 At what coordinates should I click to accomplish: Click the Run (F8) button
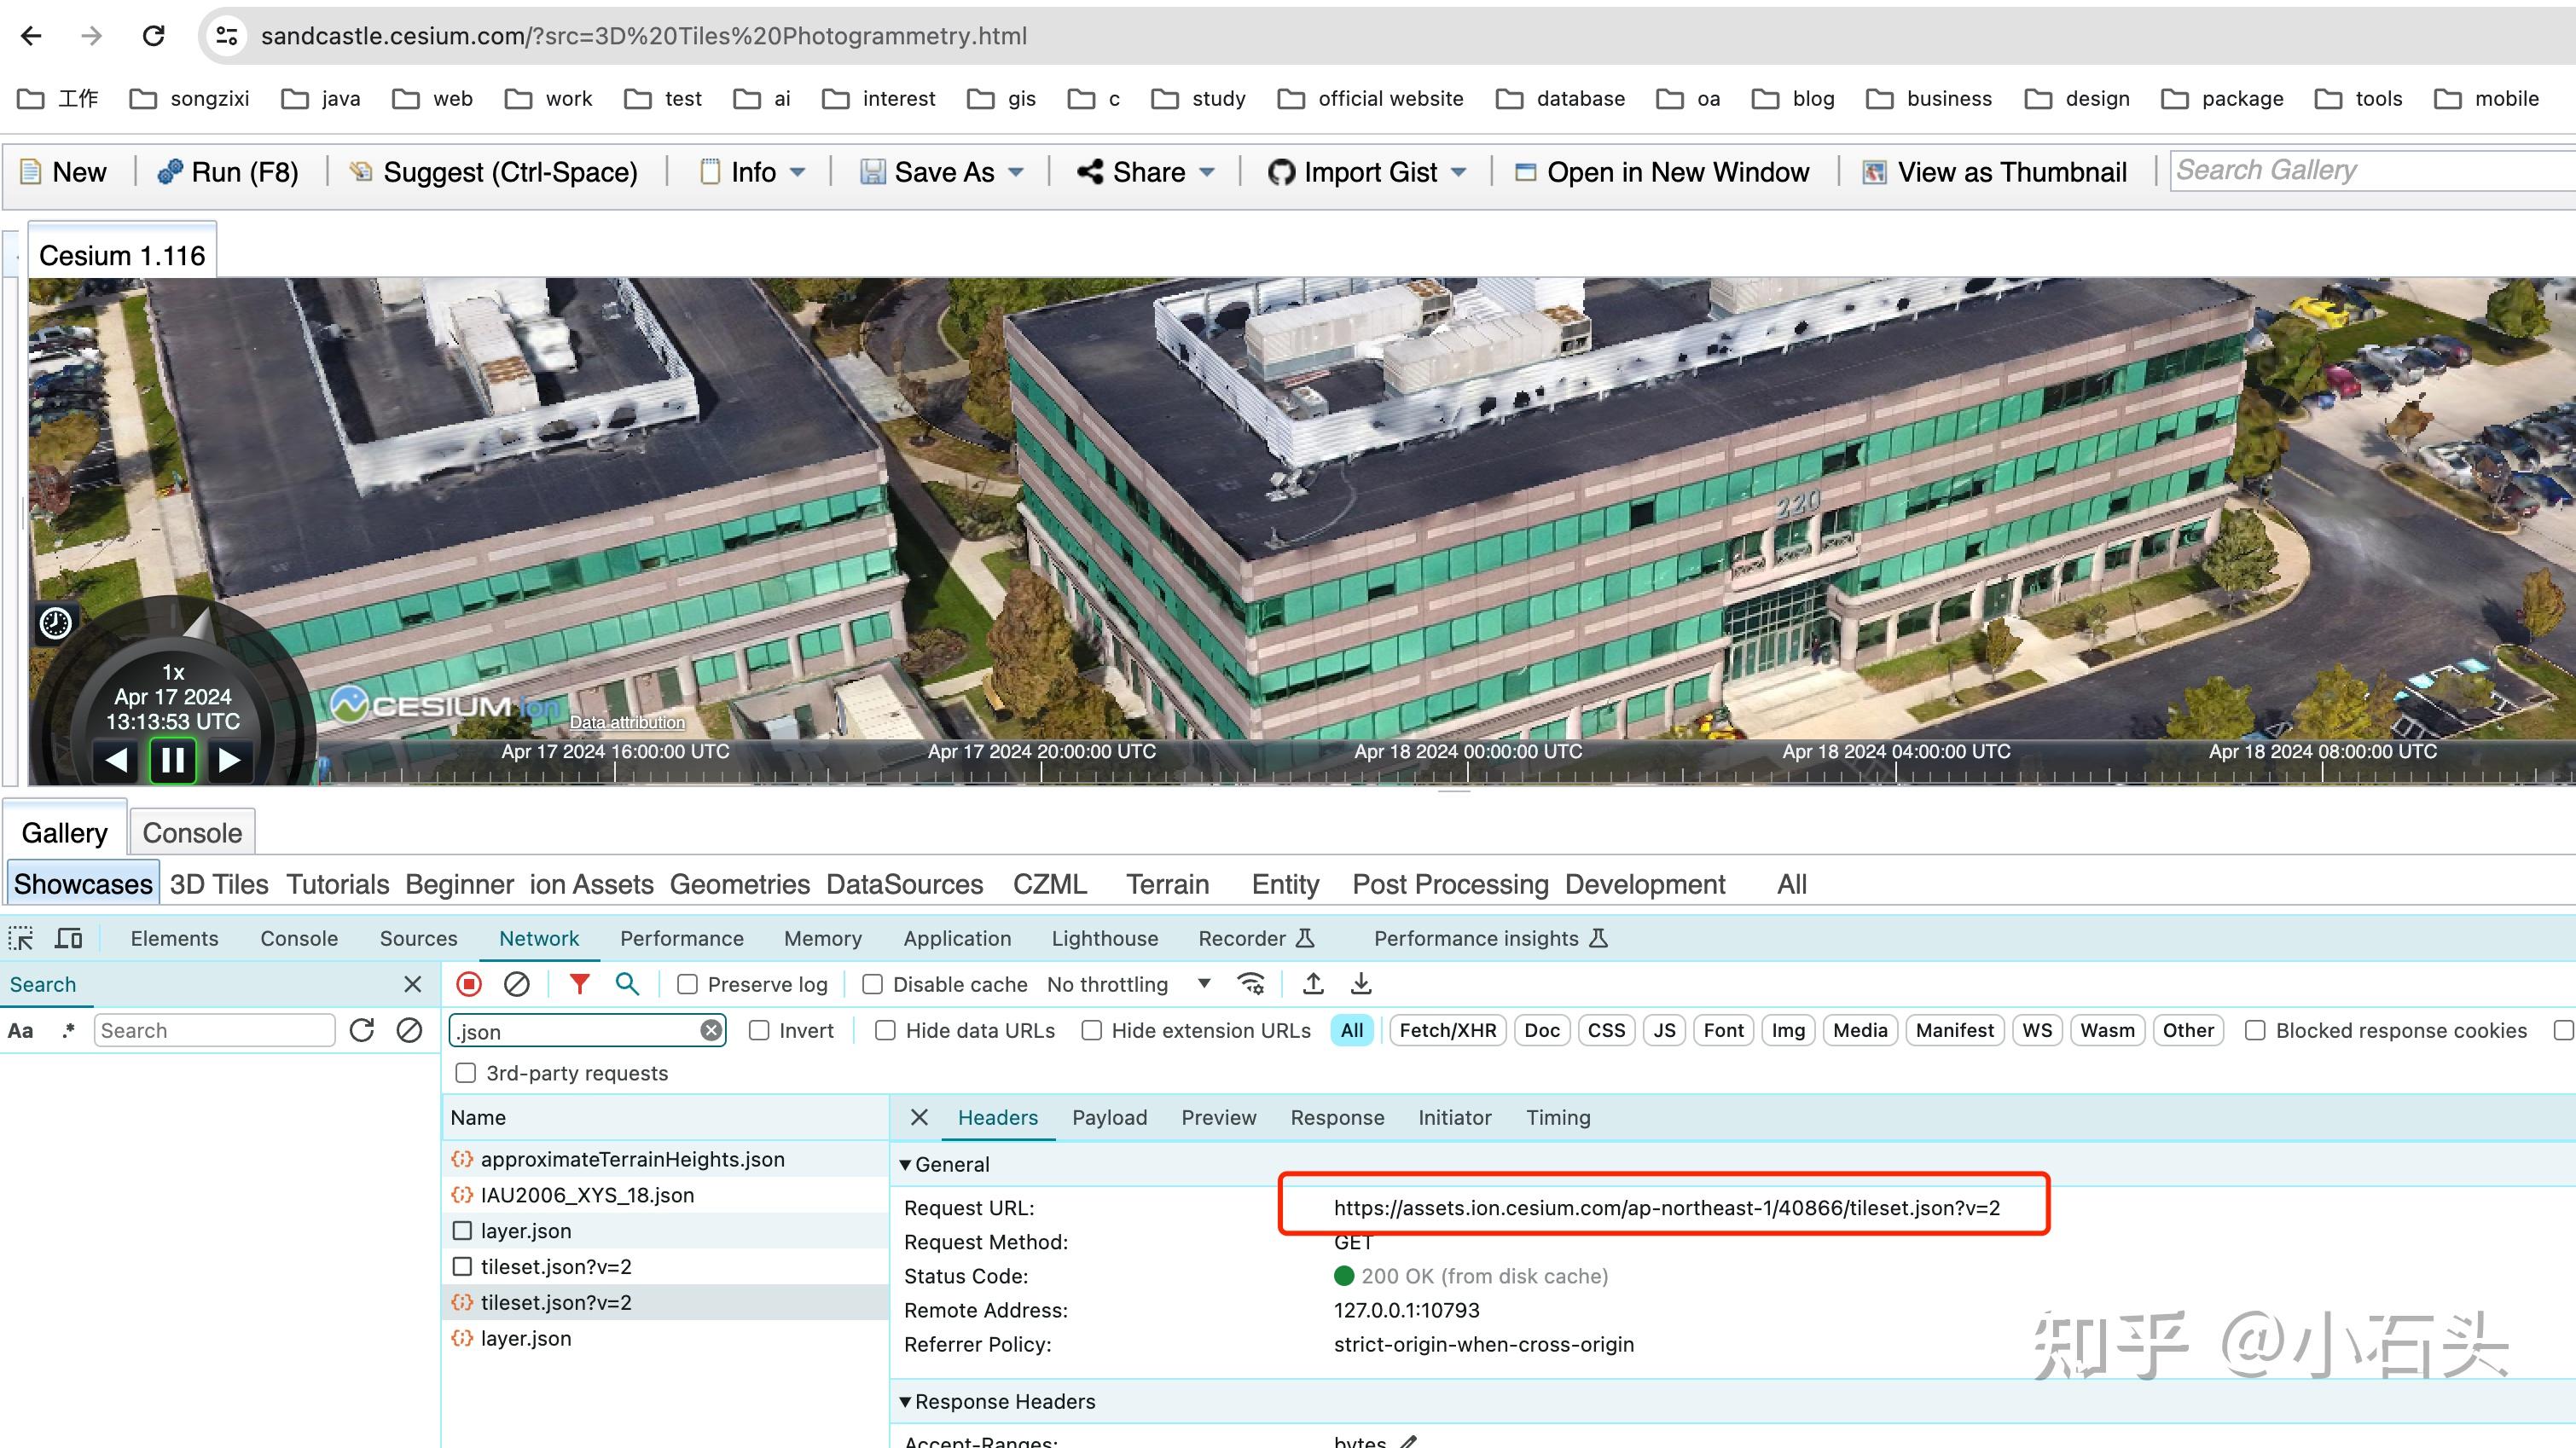point(229,173)
